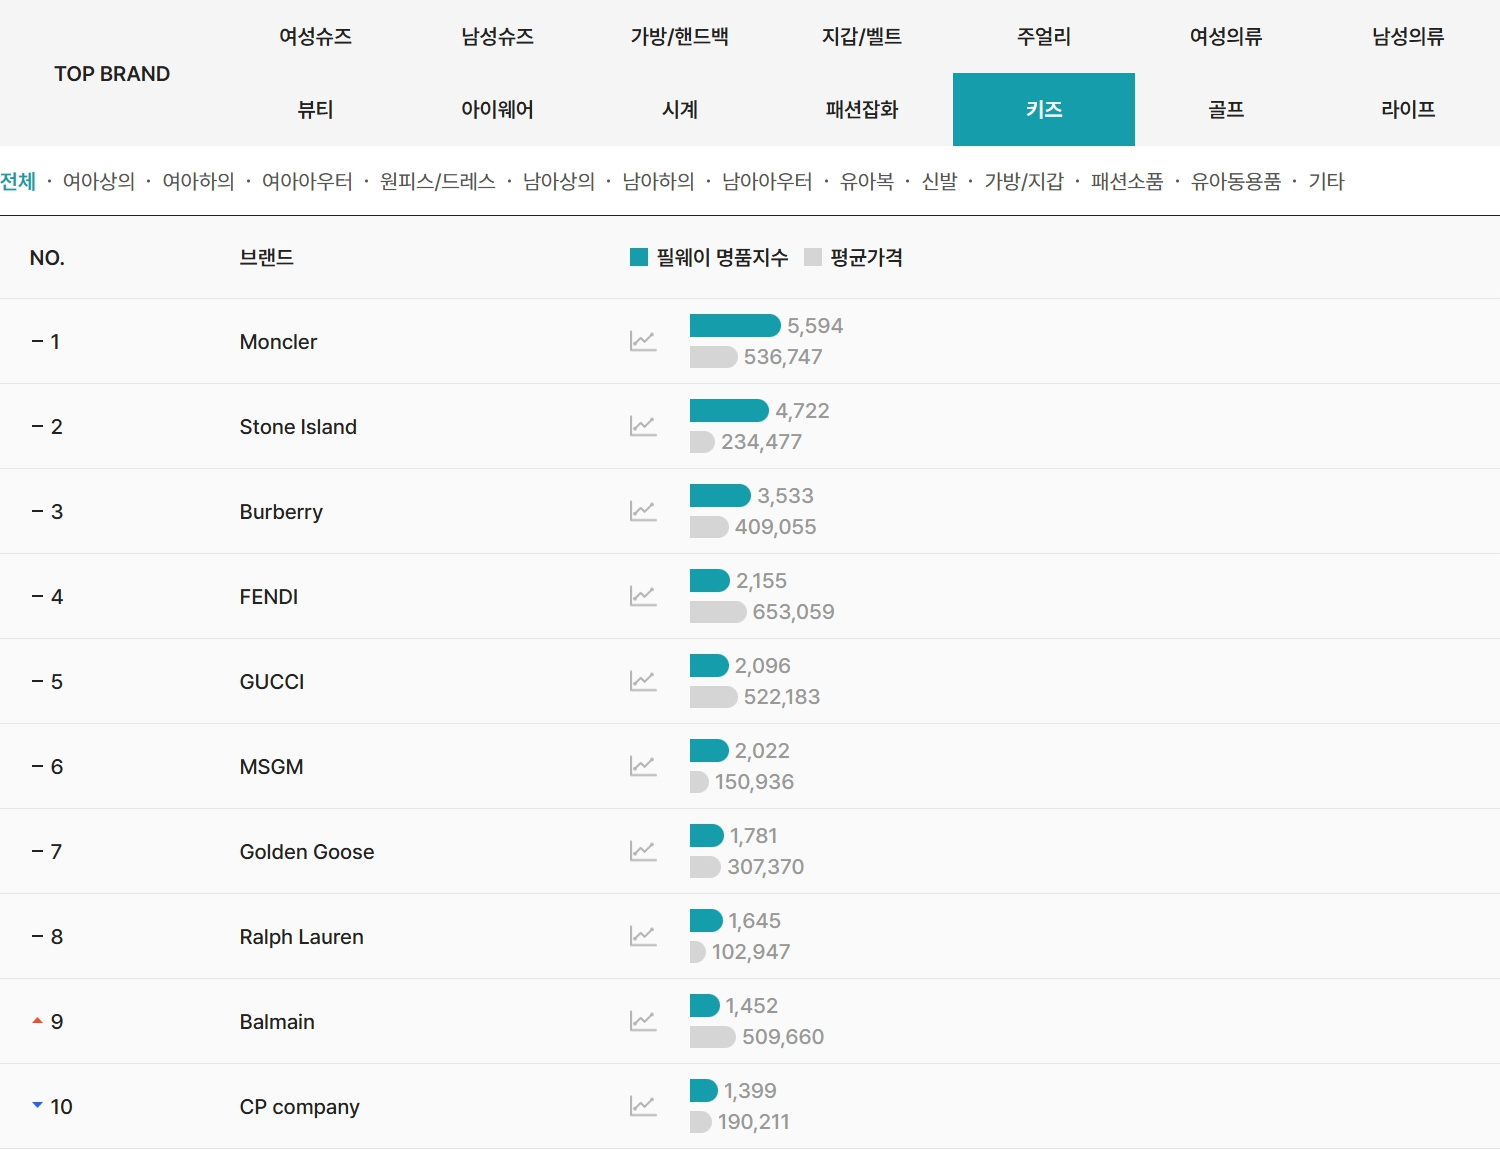Open trend chart icon for Balmain
1500x1149 pixels.
tap(643, 1021)
